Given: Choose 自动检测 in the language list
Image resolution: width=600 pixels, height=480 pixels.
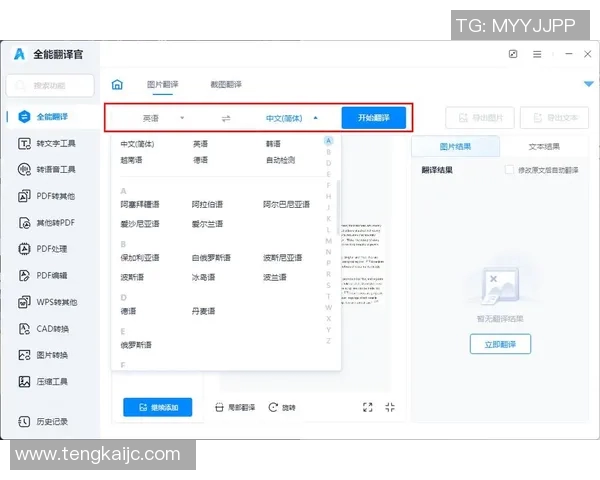Looking at the screenshot, I should [x=280, y=160].
